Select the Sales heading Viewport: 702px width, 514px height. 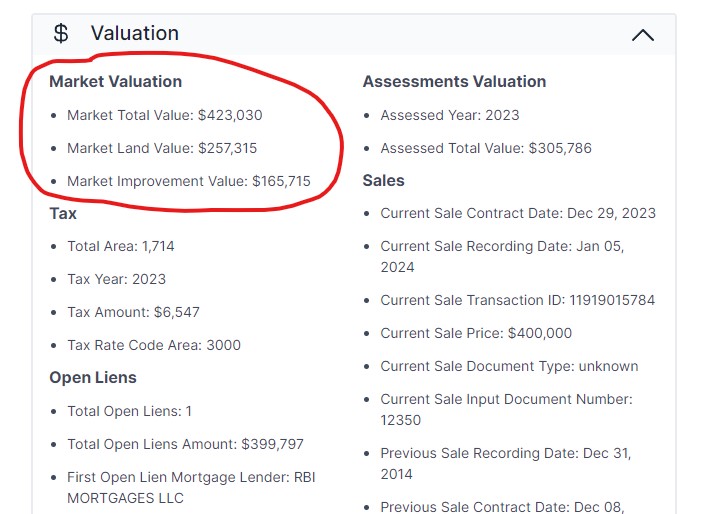[383, 180]
